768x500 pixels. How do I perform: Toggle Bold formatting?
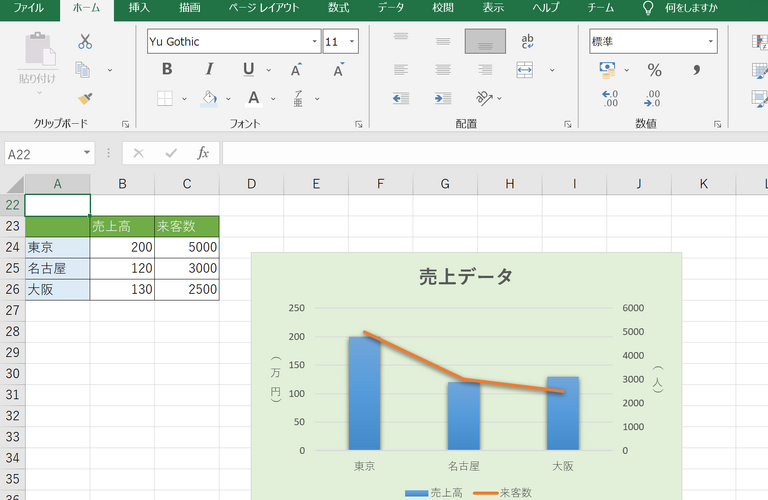point(167,69)
